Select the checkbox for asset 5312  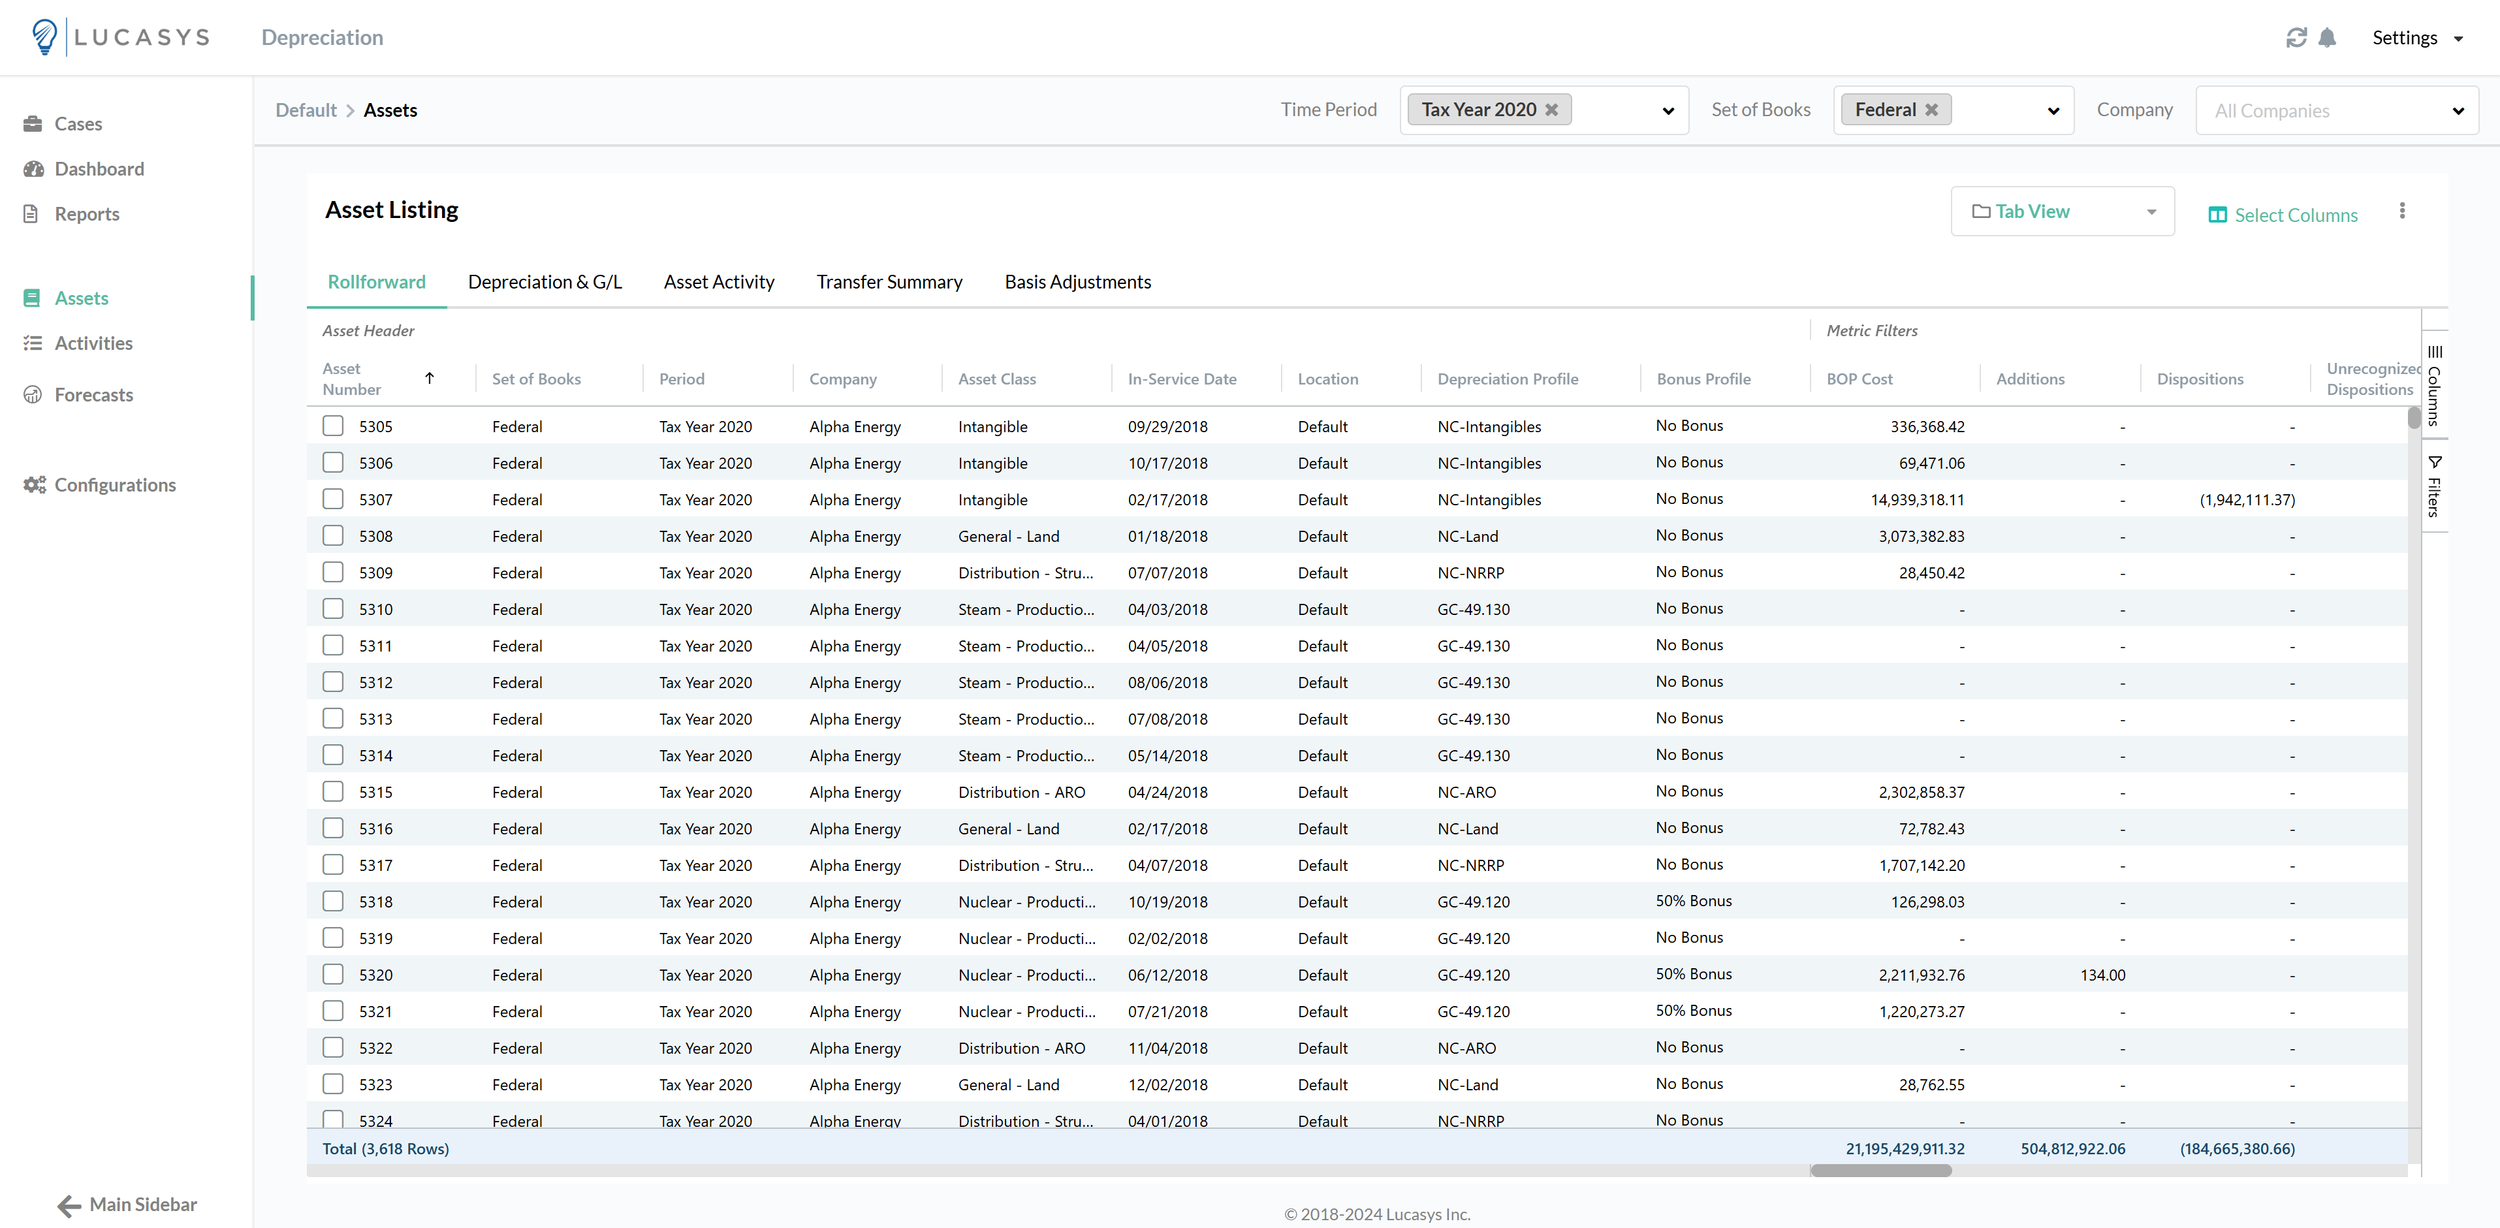point(333,682)
